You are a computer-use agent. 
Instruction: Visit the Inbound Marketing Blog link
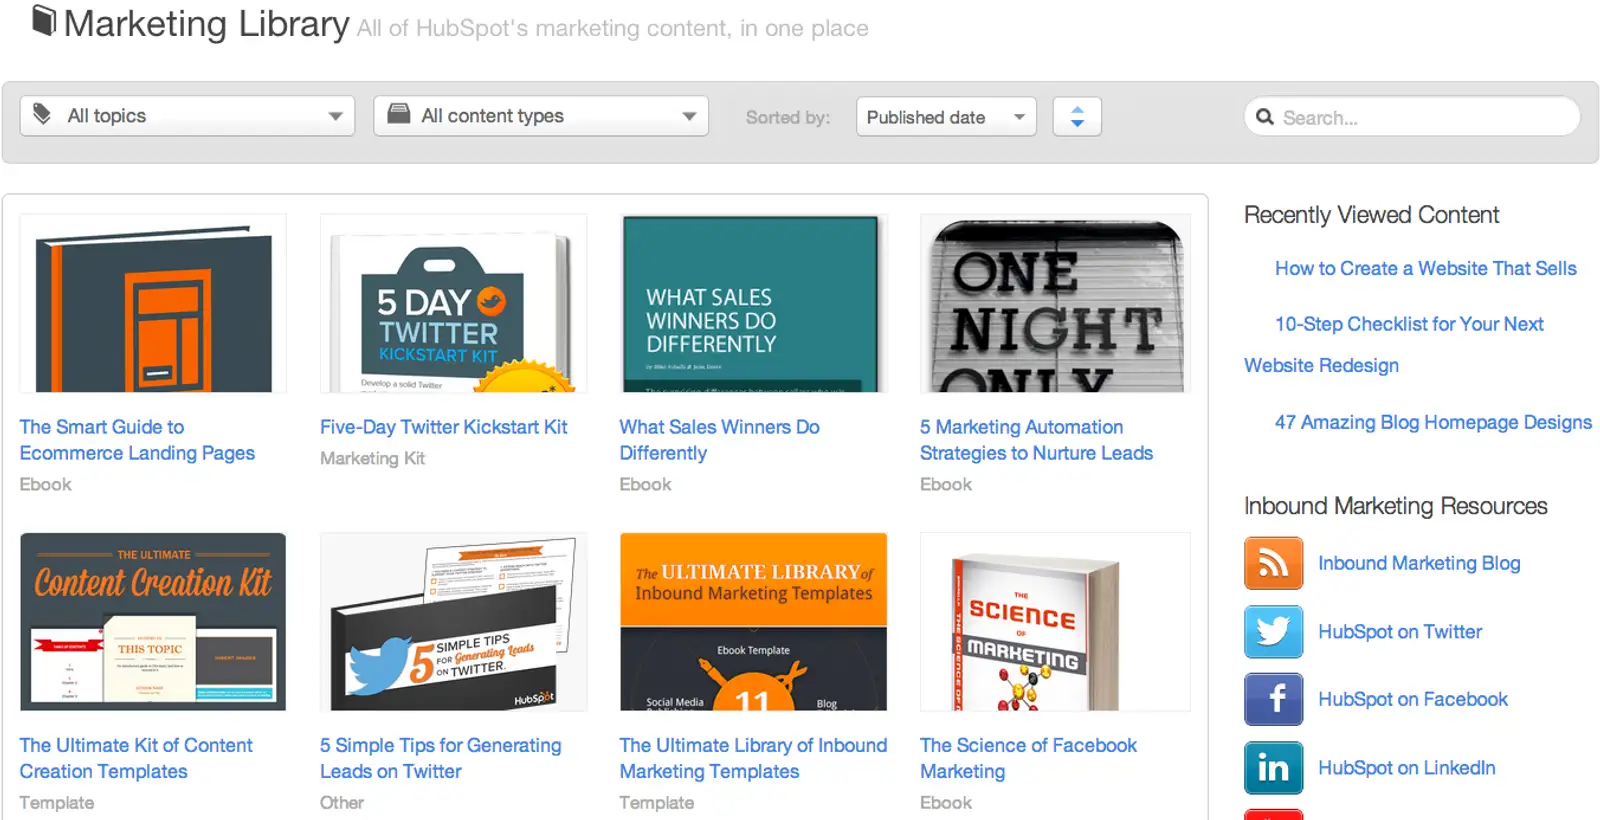pos(1419,563)
